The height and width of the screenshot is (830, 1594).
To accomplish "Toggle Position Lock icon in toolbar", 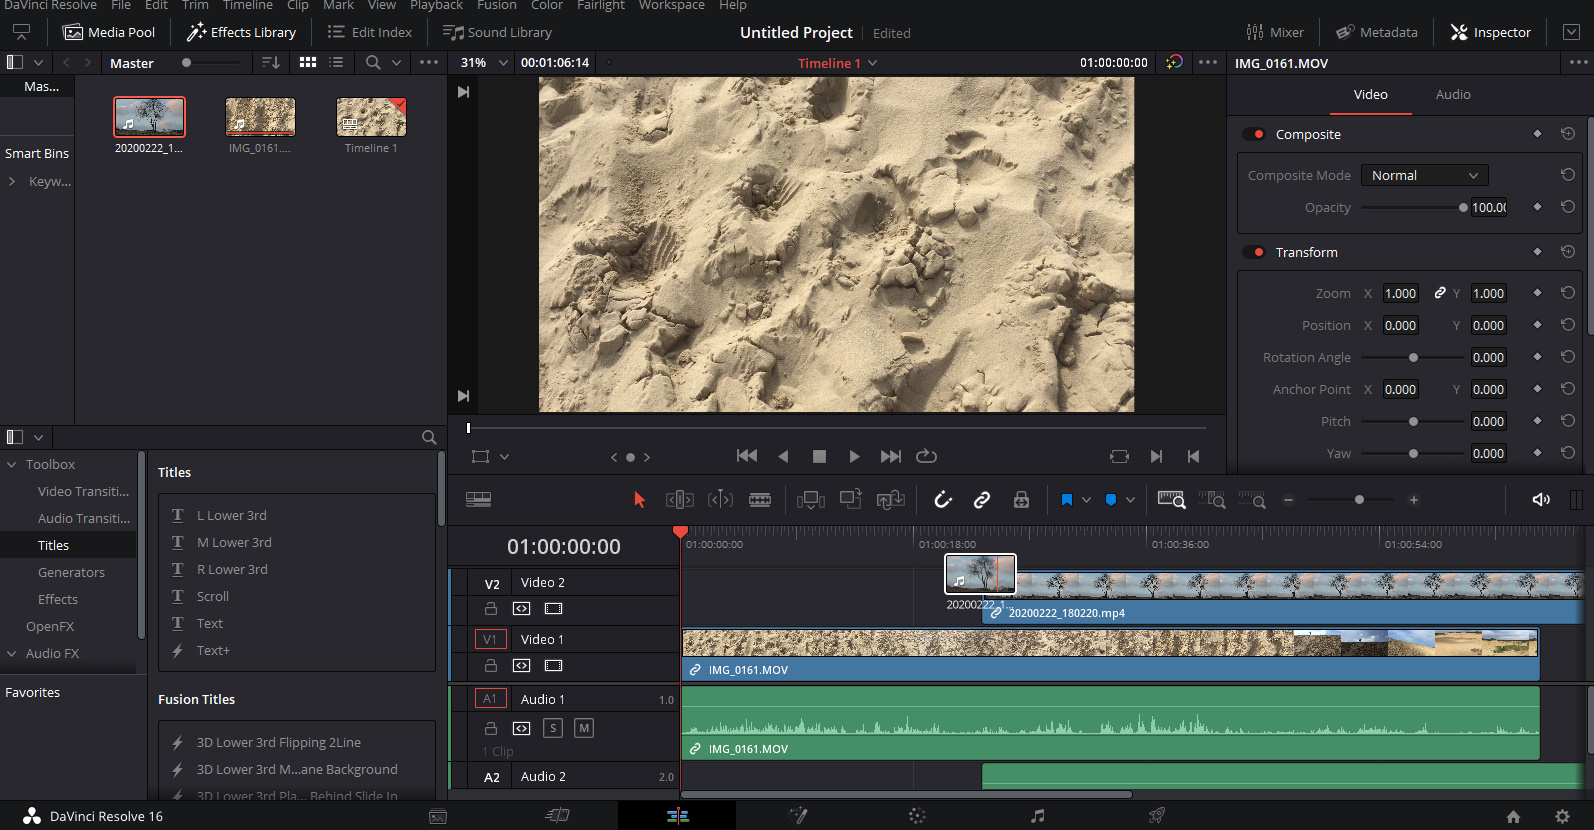I will (x=1021, y=500).
